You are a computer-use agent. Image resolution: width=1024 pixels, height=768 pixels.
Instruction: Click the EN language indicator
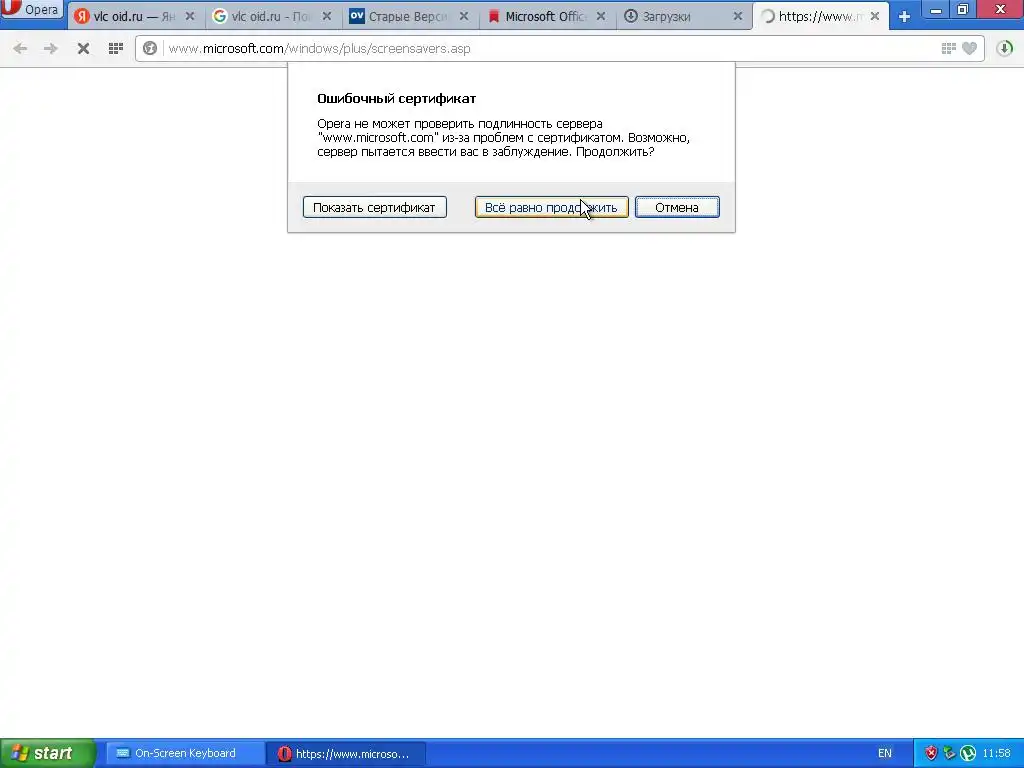click(x=885, y=754)
